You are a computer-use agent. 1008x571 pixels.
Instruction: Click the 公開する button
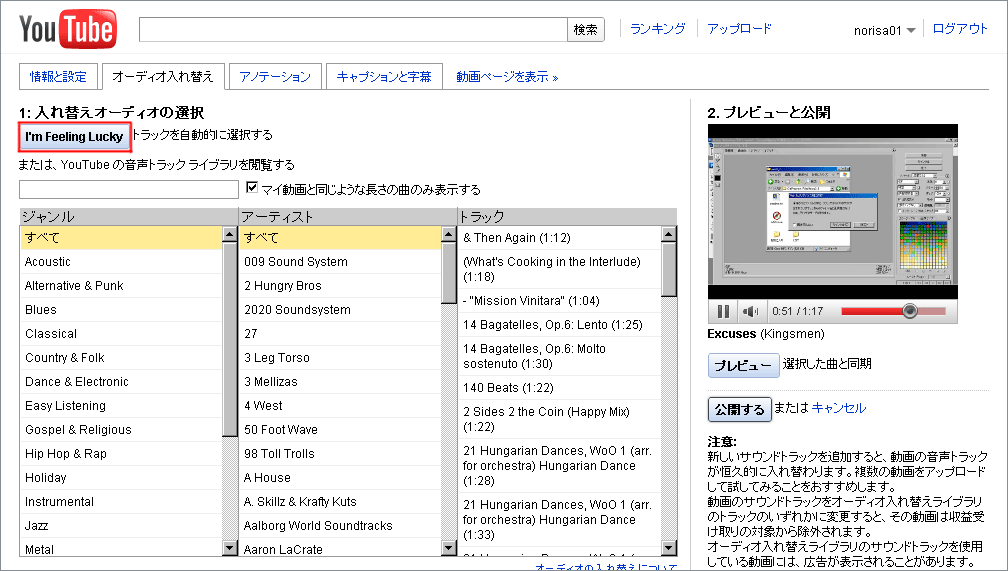coord(739,409)
